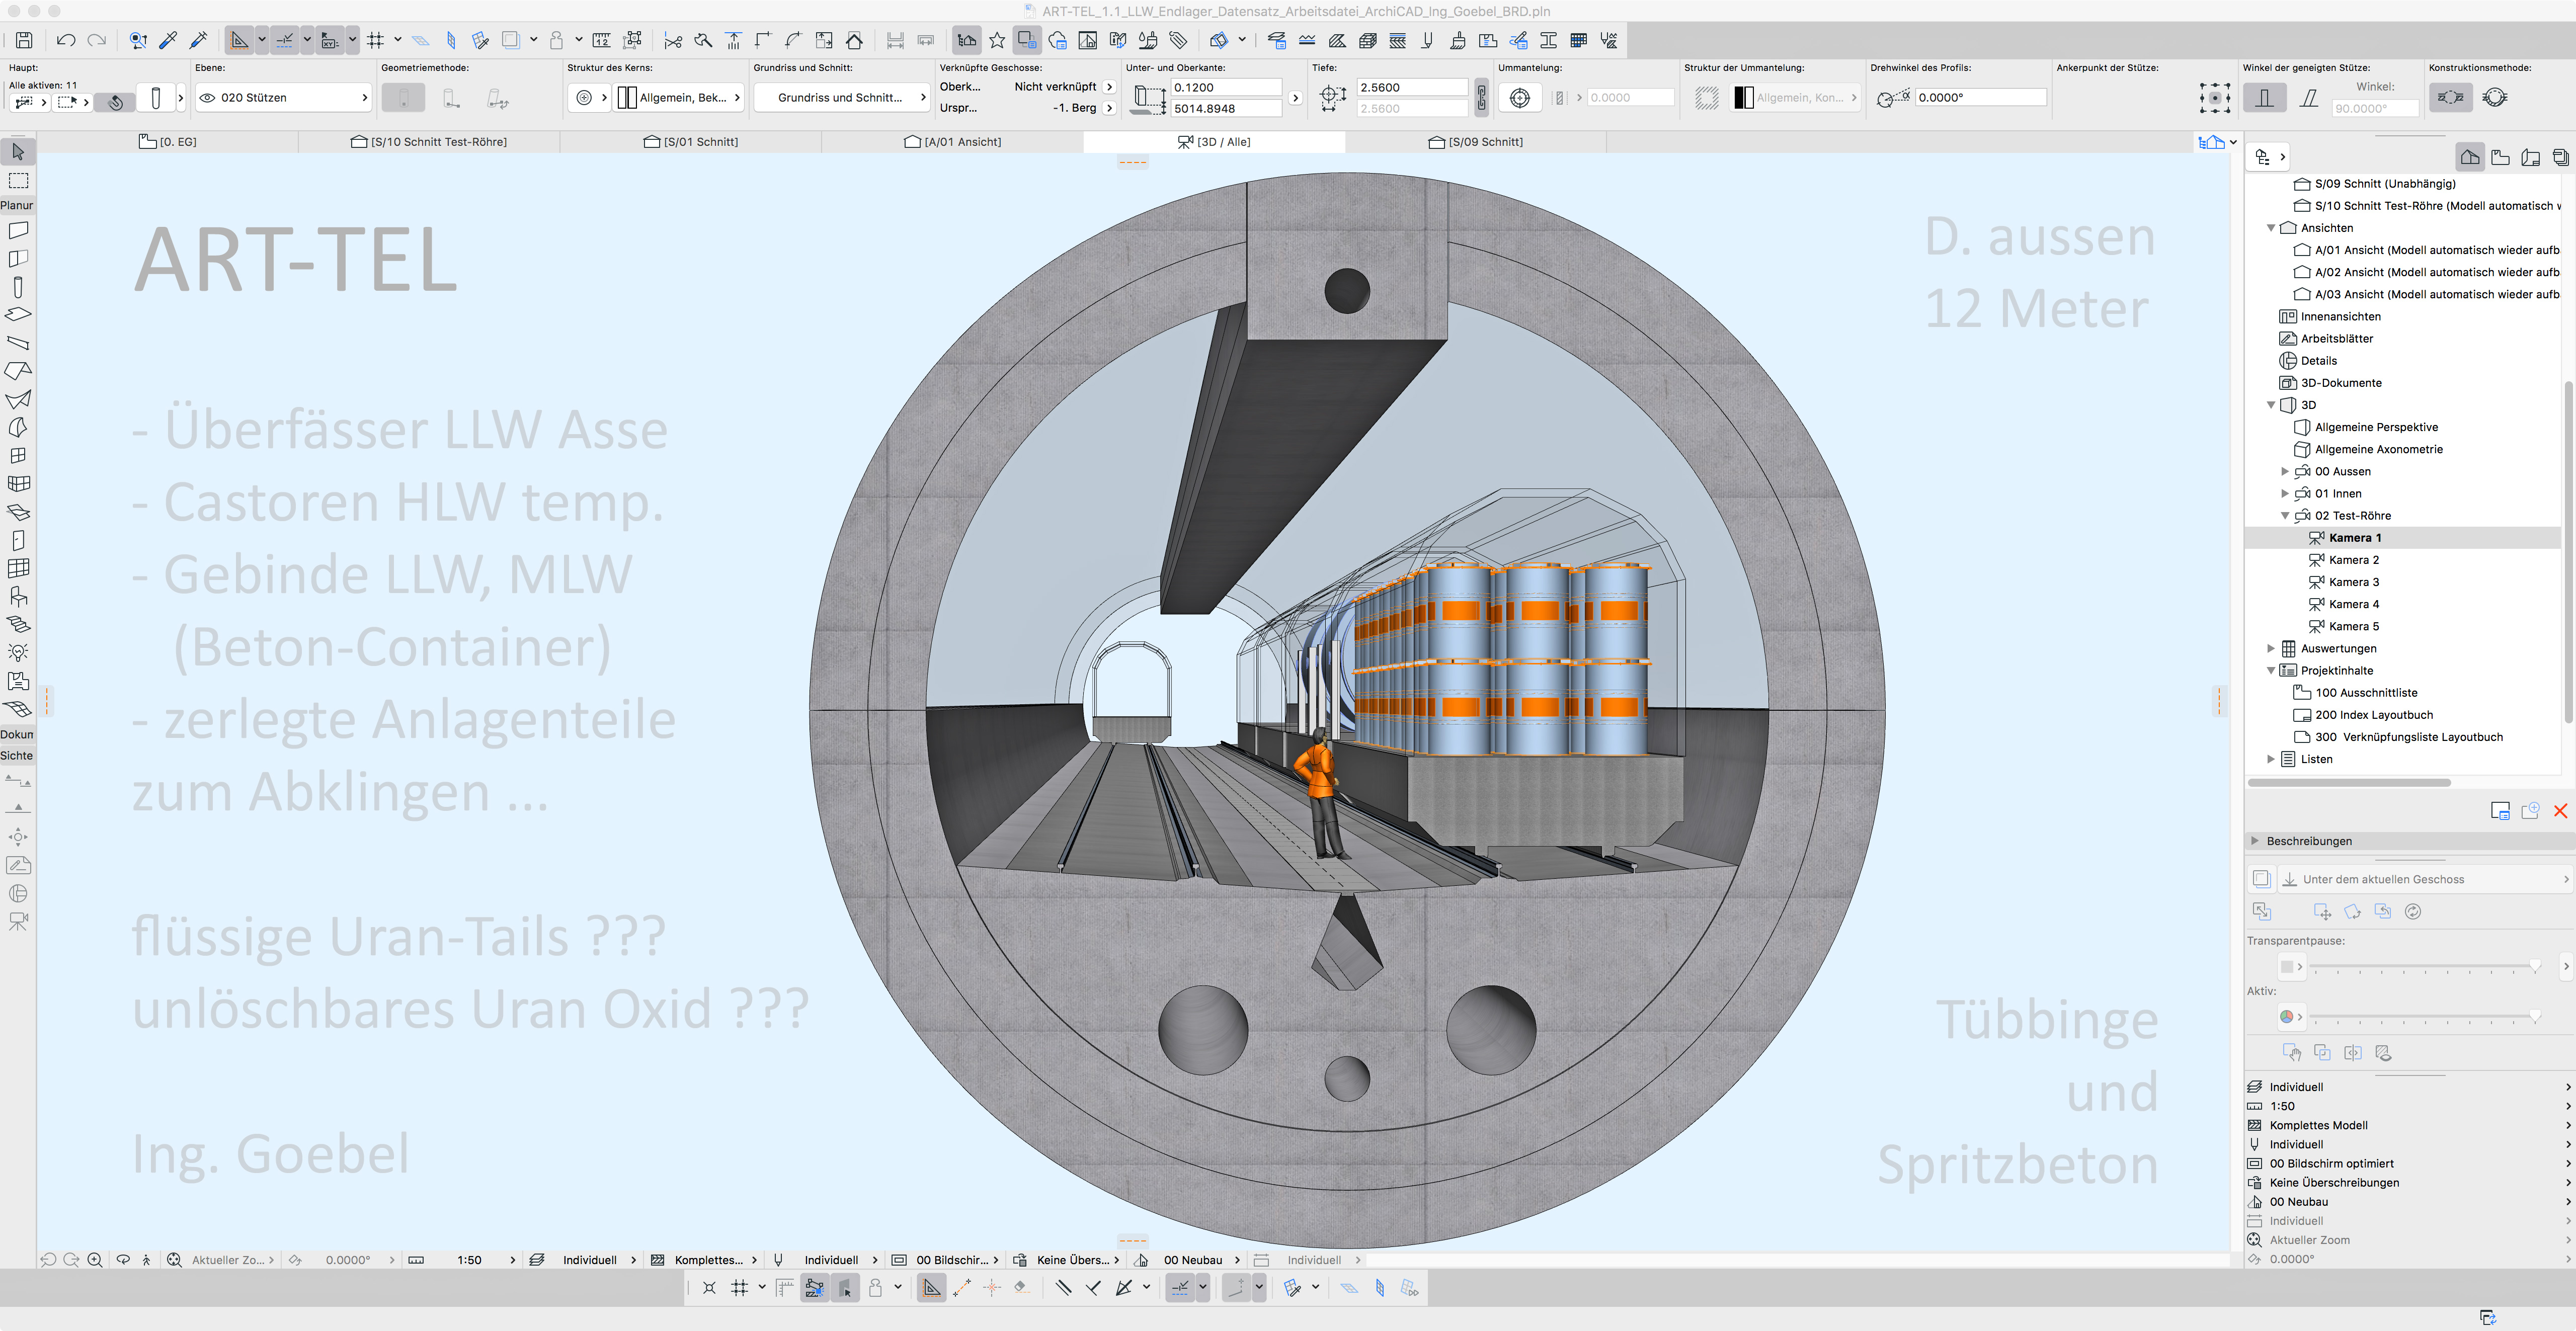Image resolution: width=2576 pixels, height=1331 pixels.
Task: Open the Grundriss und Schnitt dropdown
Action: point(841,98)
